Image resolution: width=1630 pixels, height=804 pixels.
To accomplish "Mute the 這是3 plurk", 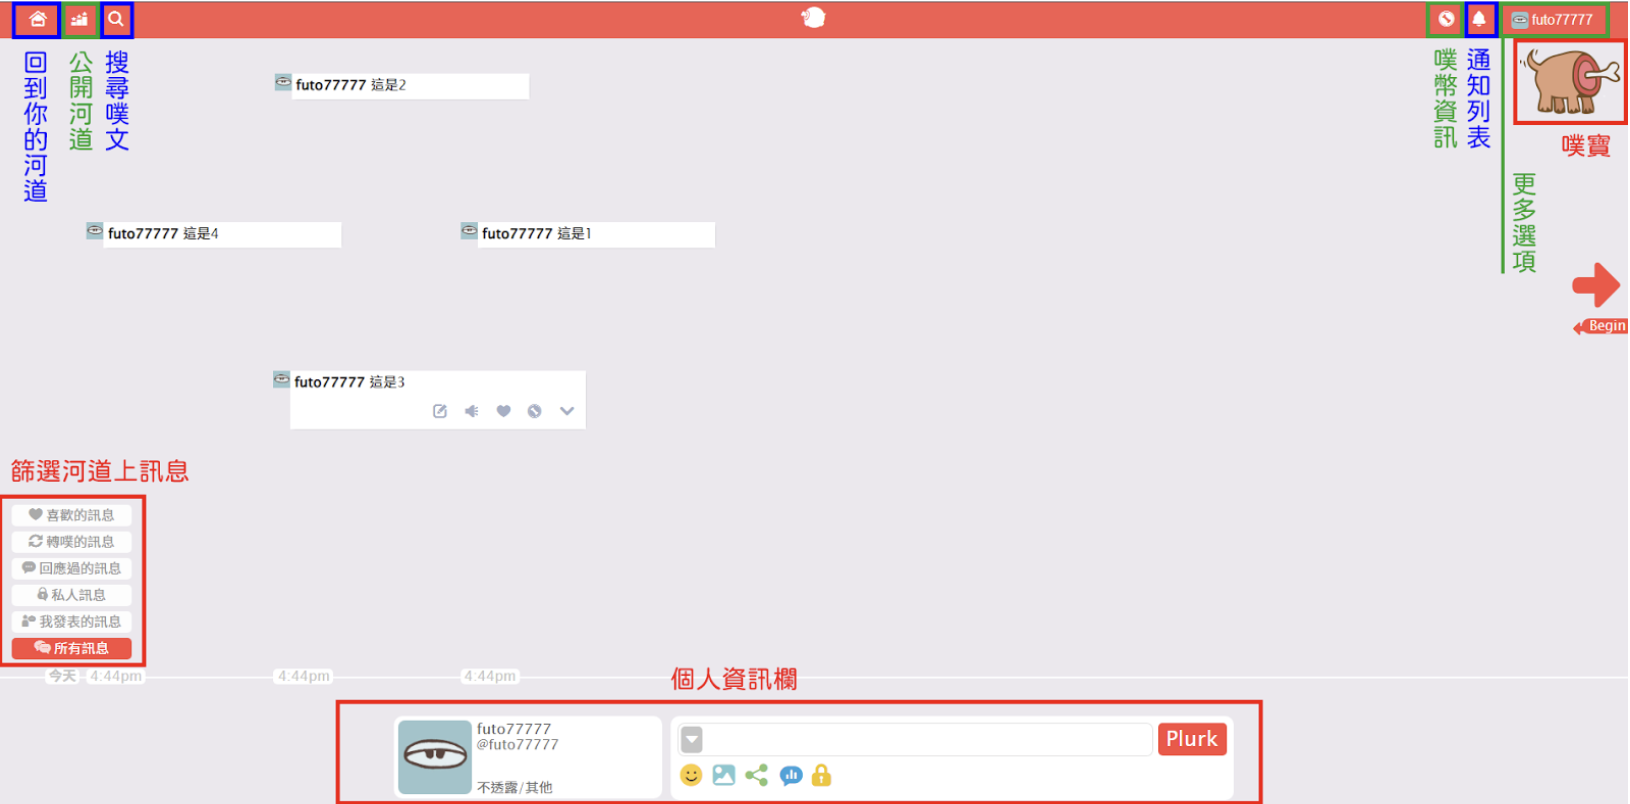I will (x=472, y=411).
